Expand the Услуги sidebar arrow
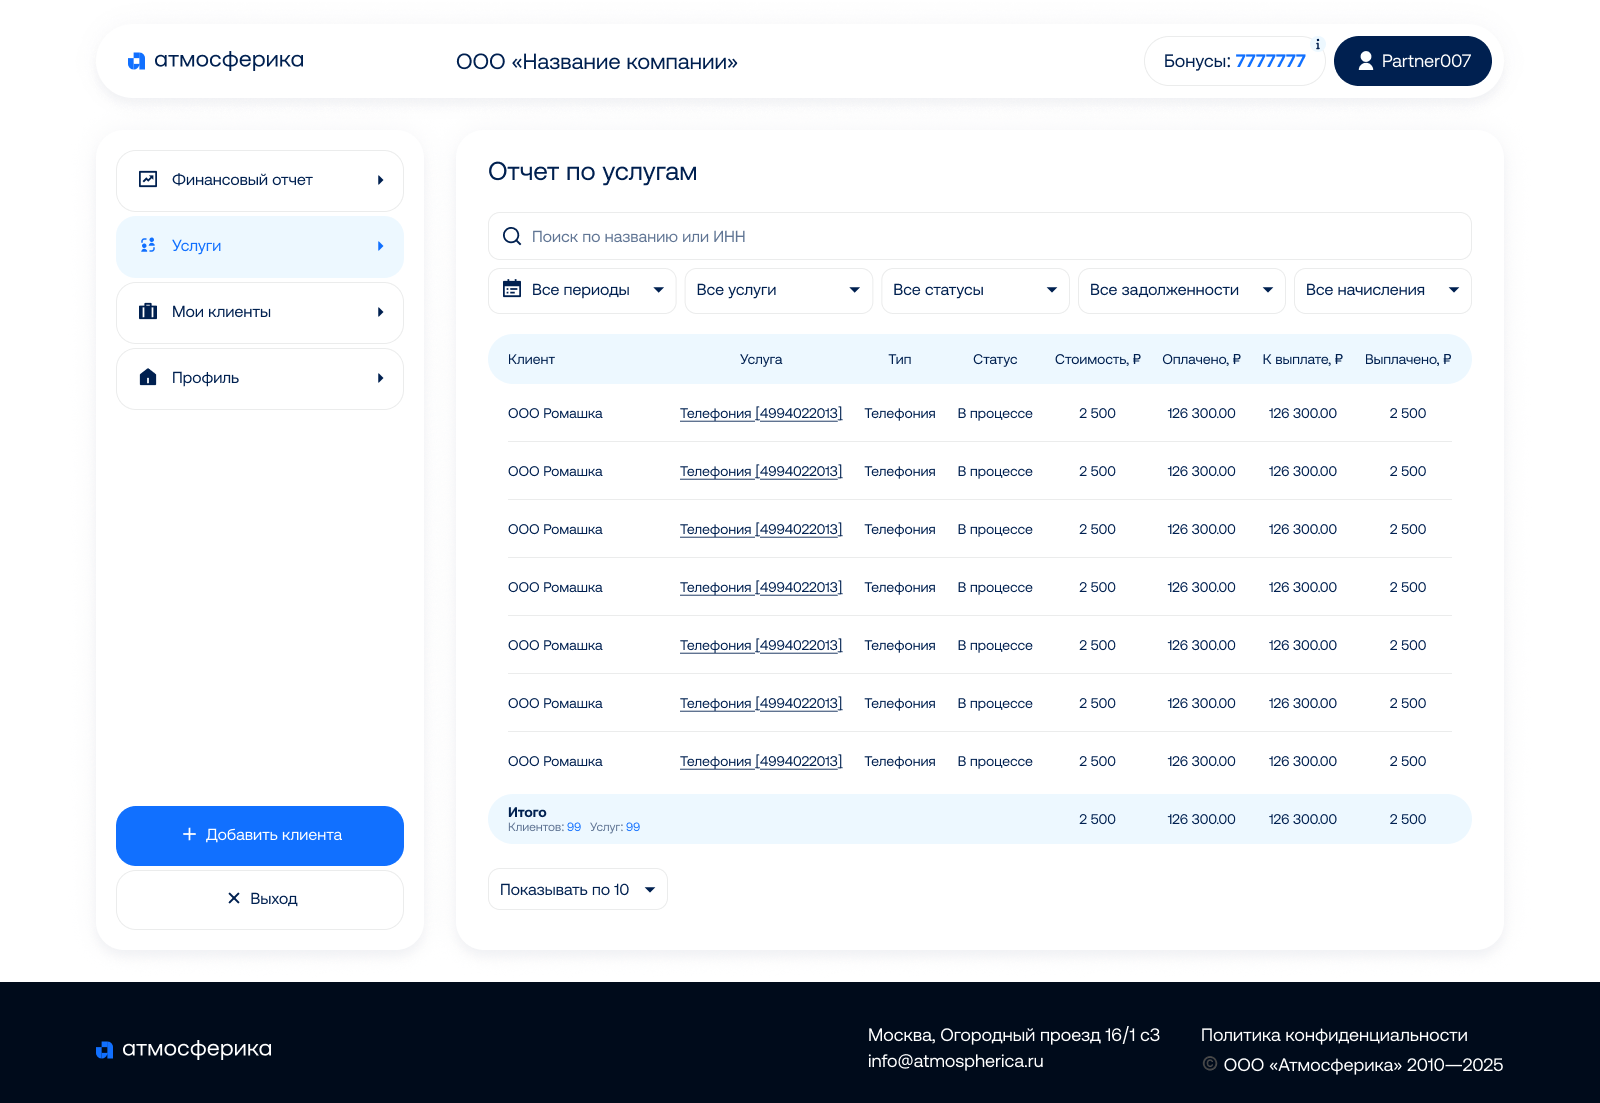Viewport: 1600px width, 1103px height. [380, 246]
